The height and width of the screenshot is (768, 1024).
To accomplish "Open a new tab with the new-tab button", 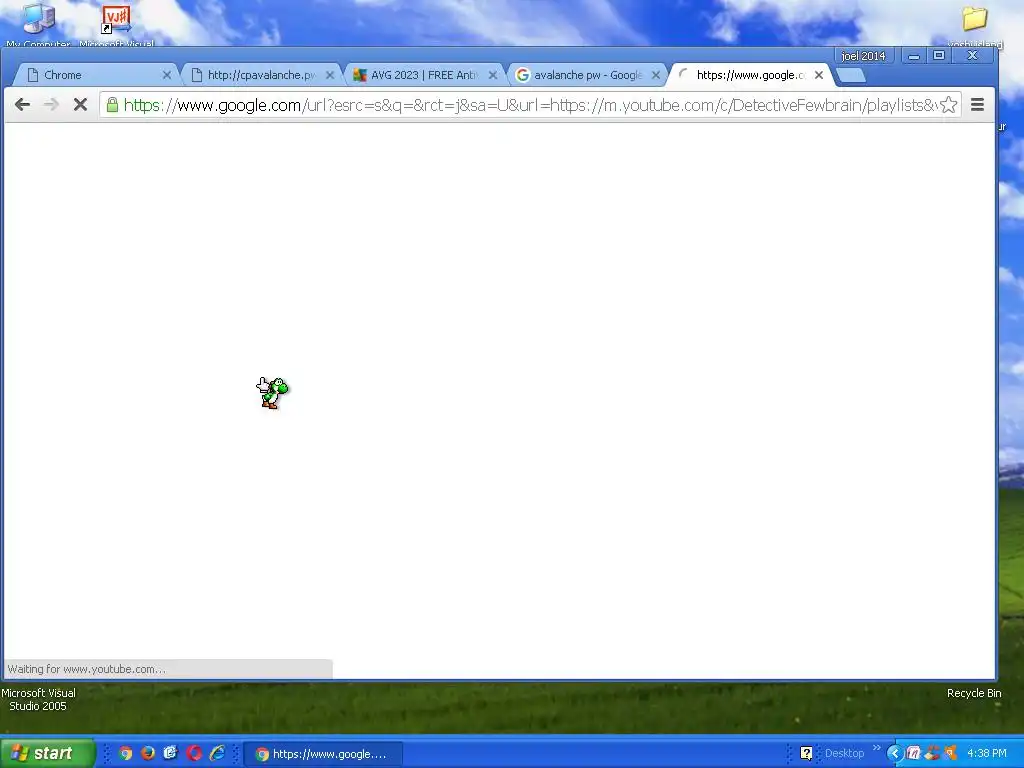I will pos(851,75).
